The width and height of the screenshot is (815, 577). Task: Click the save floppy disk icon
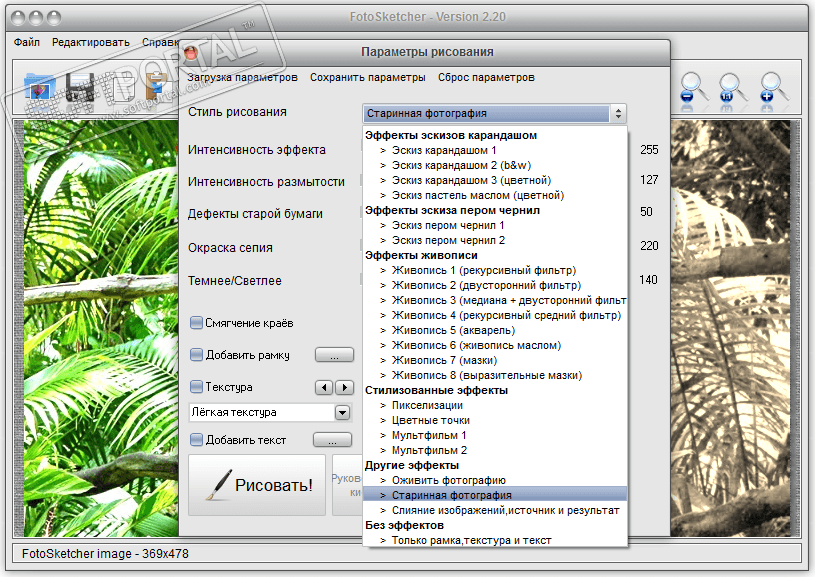(x=79, y=87)
